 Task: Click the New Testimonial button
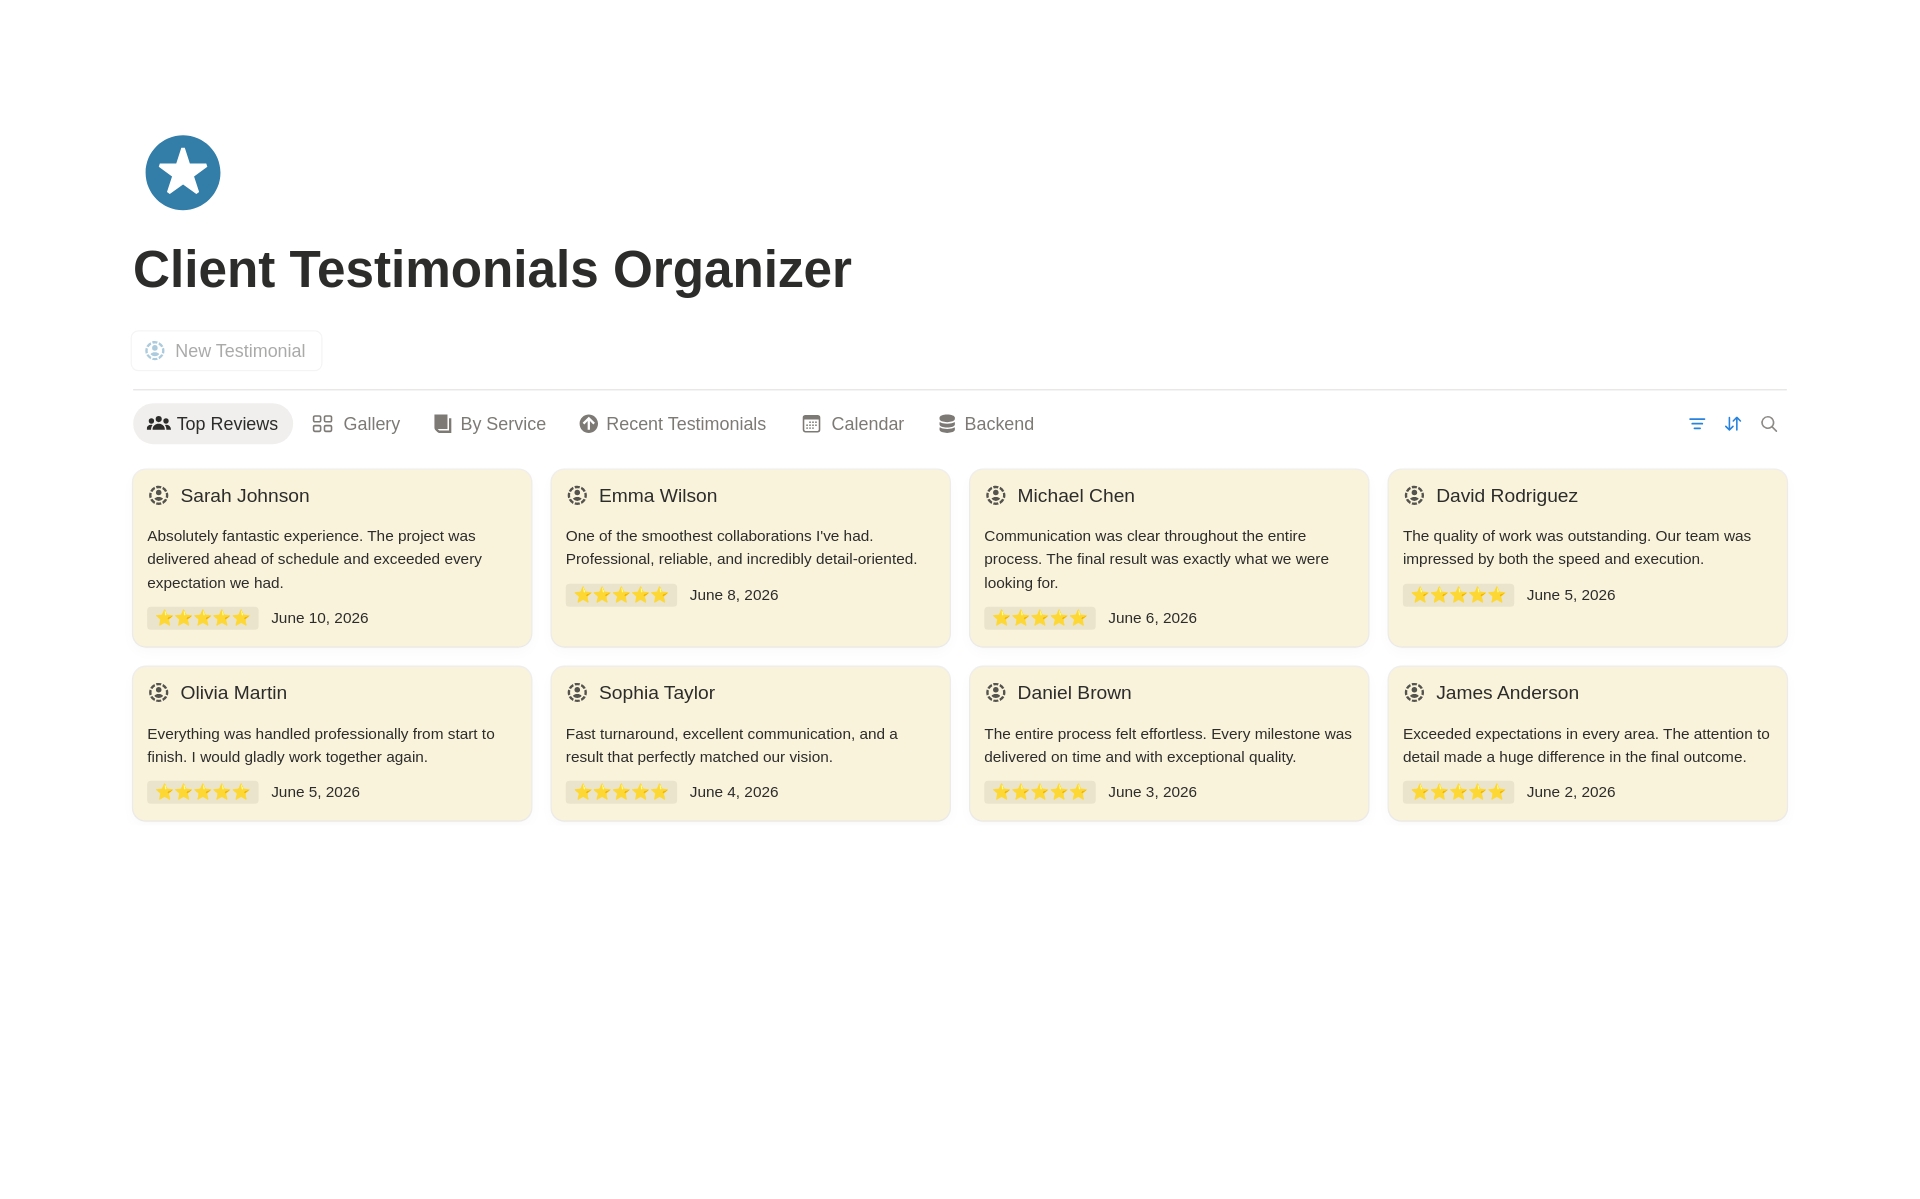(x=227, y=351)
